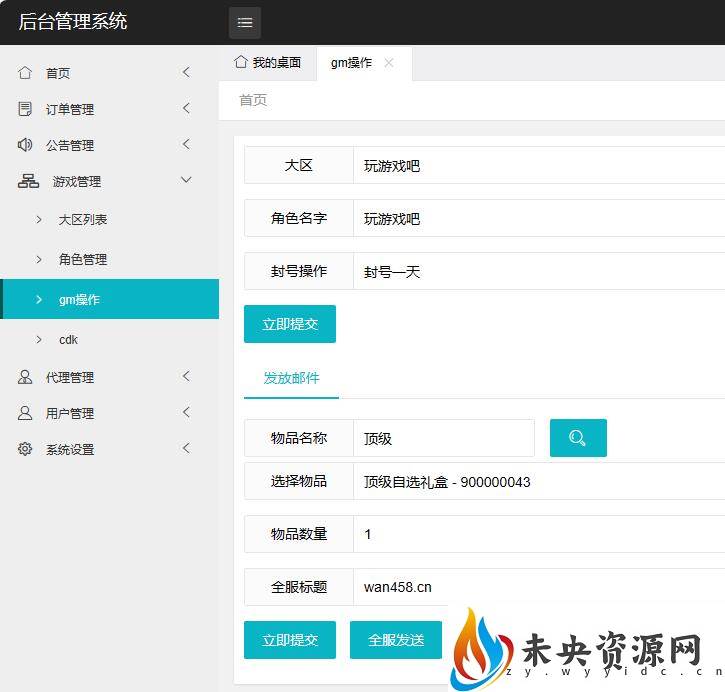Click the 订单管理 order icon

25,109
